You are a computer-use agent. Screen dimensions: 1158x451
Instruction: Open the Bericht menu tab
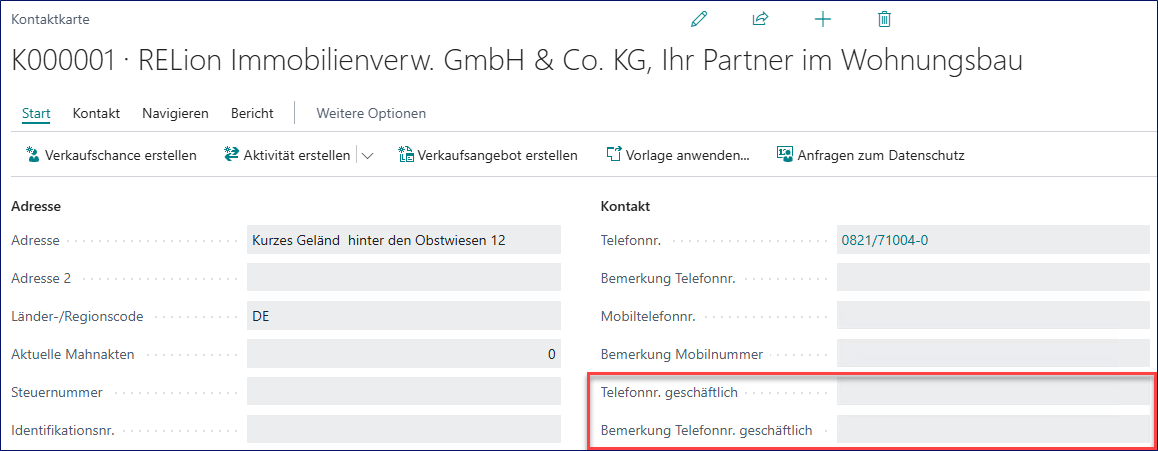point(252,113)
